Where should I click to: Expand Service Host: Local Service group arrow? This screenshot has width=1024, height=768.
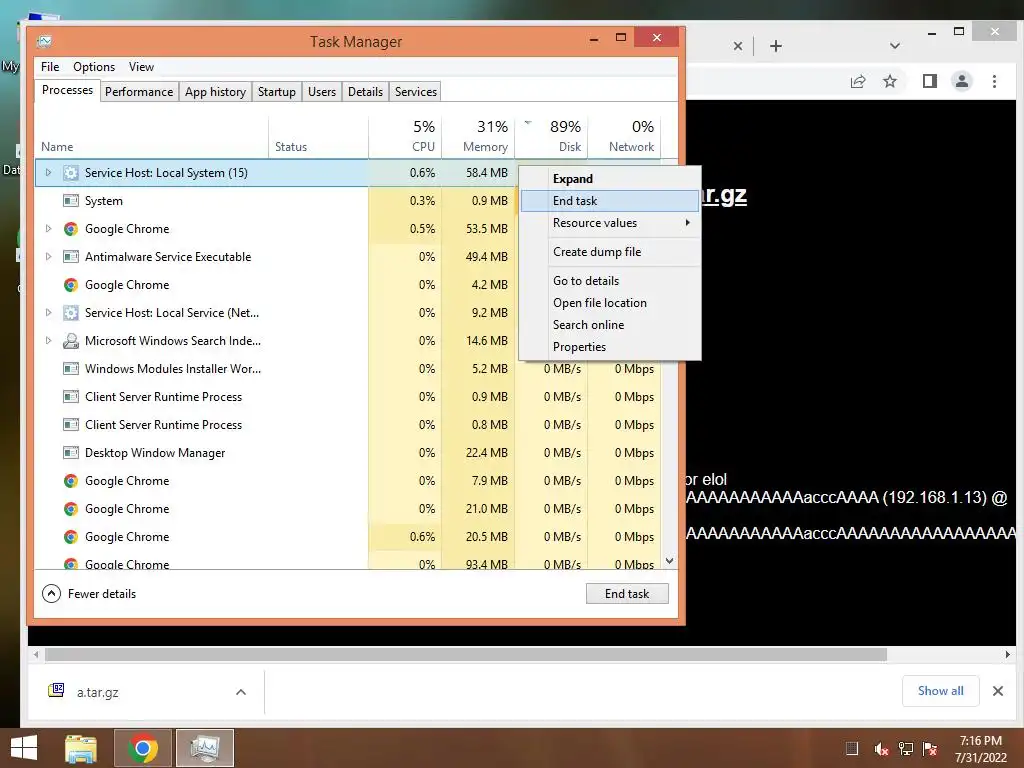48,313
